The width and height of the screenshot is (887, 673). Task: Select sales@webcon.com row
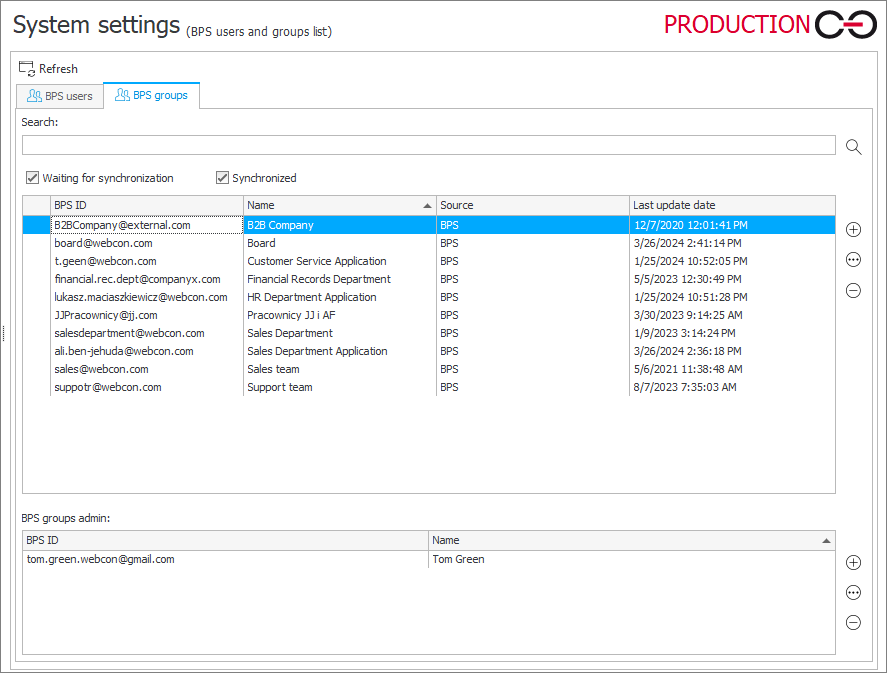point(429,369)
